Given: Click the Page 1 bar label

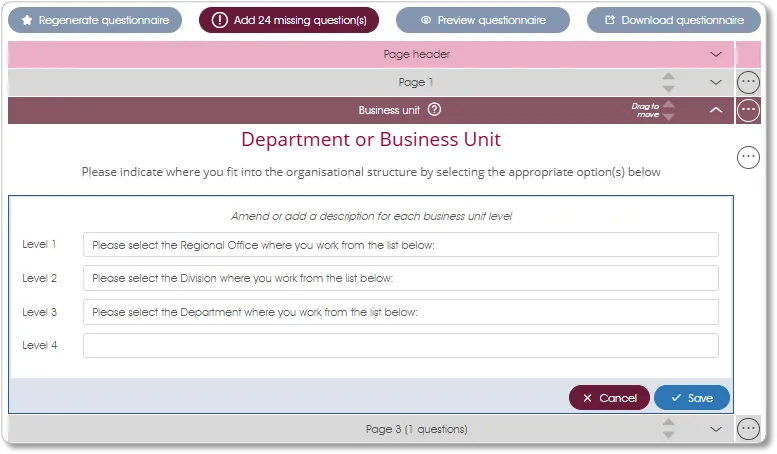Looking at the screenshot, I should point(416,82).
